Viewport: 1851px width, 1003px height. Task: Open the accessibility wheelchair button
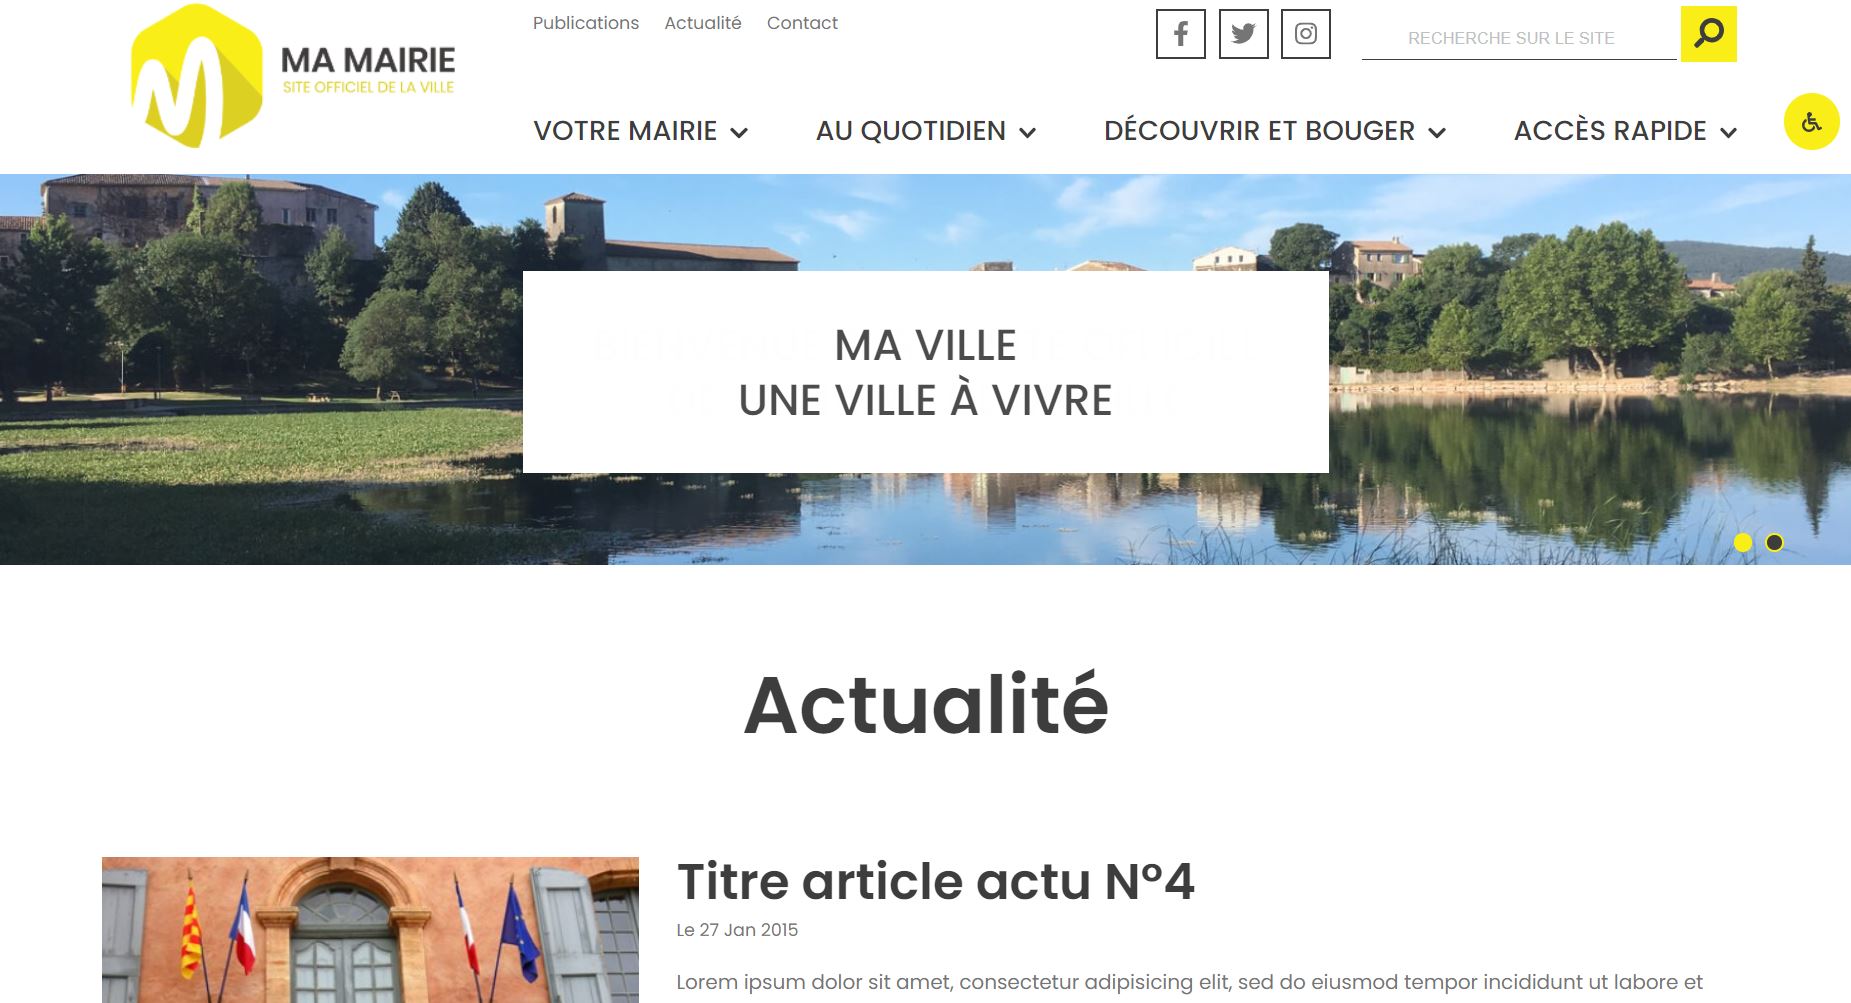tap(1811, 122)
